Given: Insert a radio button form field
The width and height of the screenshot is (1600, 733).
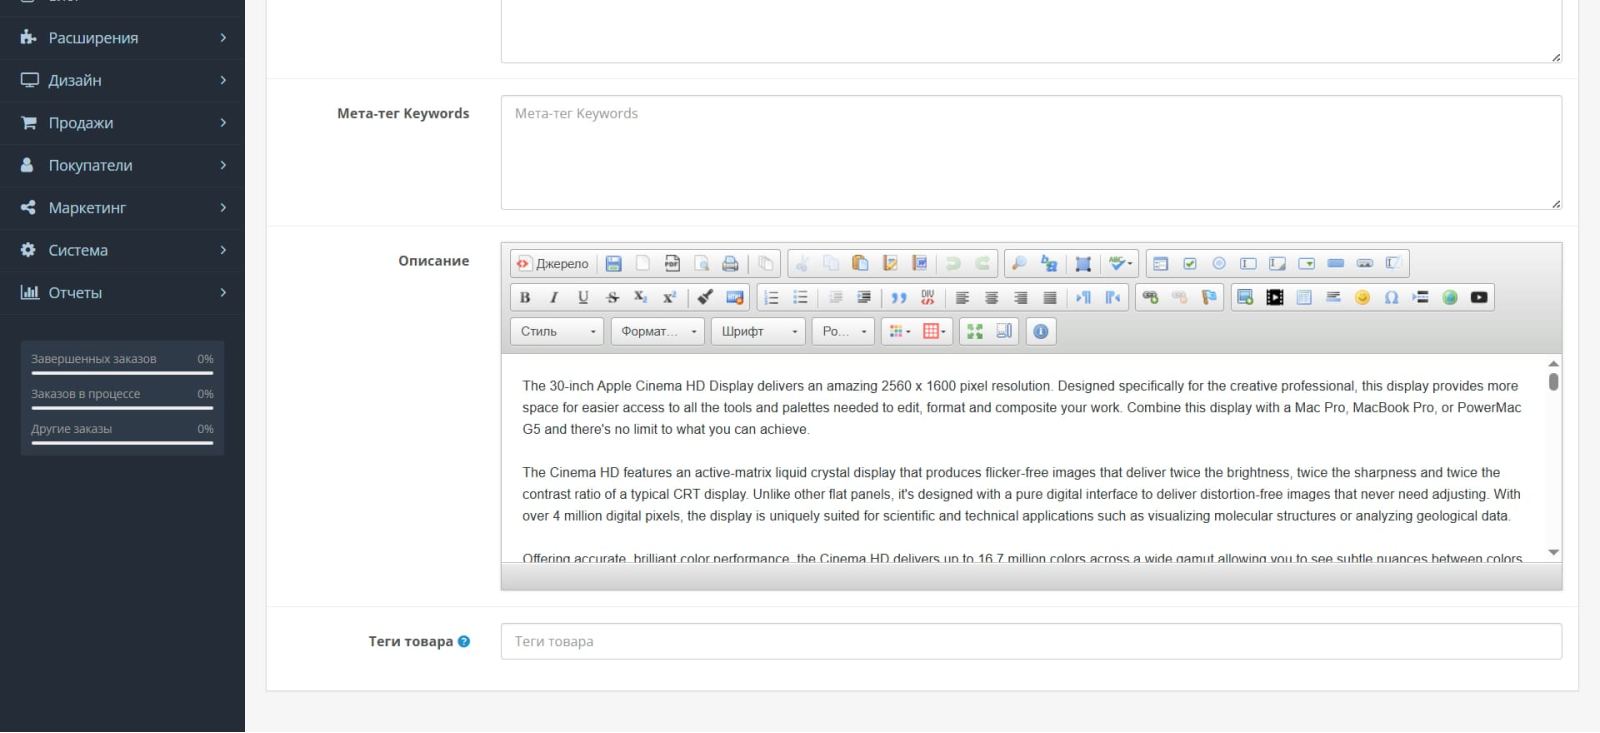Looking at the screenshot, I should click(x=1219, y=264).
